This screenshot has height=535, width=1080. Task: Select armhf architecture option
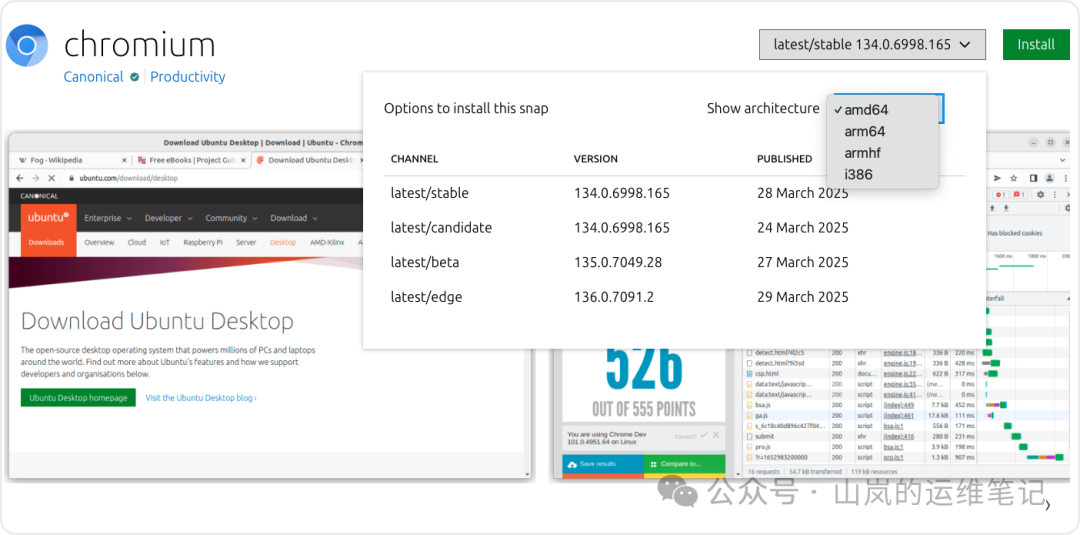883,153
